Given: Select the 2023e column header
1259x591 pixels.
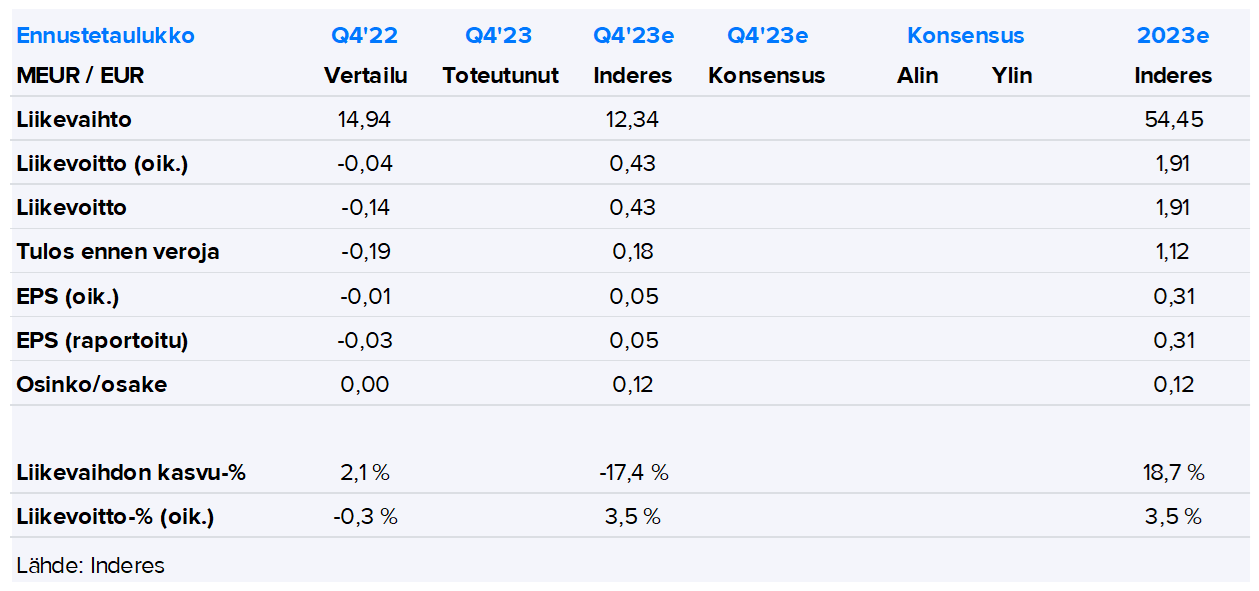Looking at the screenshot, I should tap(1172, 36).
